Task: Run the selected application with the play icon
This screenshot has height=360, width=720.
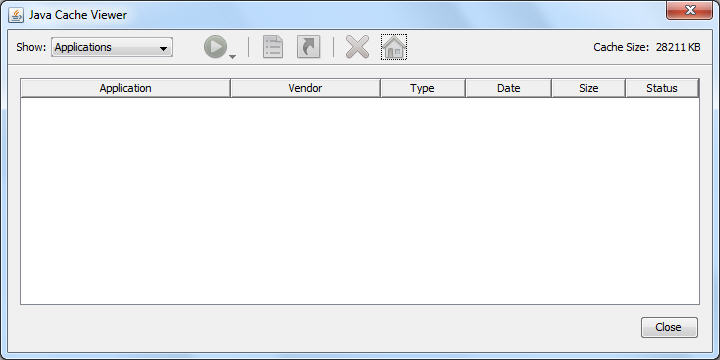Action: point(215,47)
